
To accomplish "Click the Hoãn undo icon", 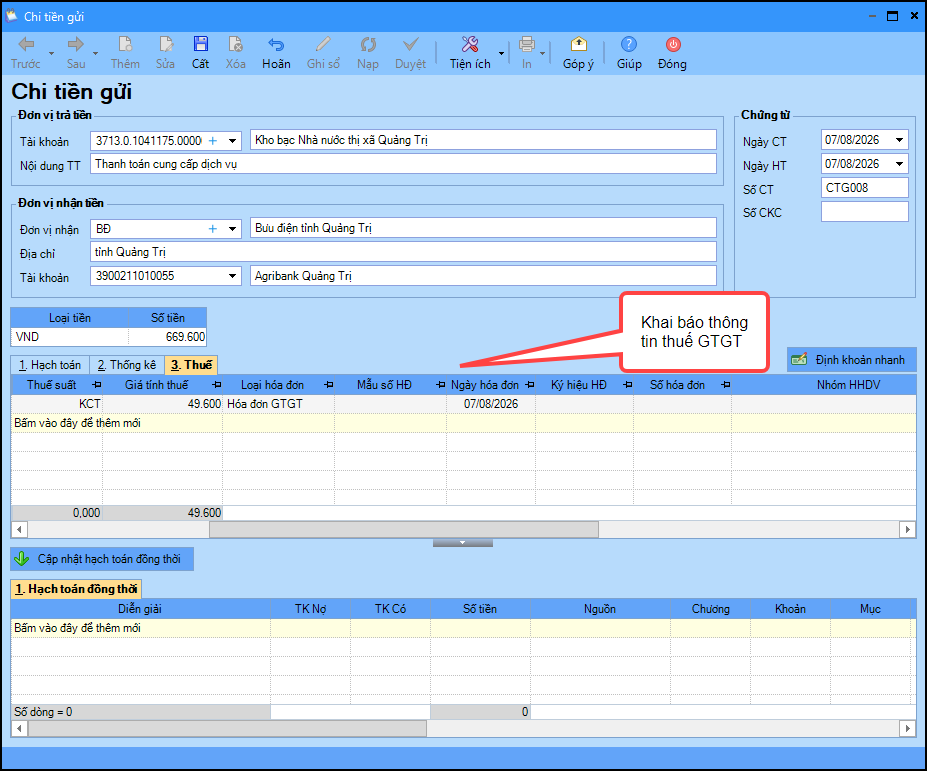I will click(x=276, y=44).
